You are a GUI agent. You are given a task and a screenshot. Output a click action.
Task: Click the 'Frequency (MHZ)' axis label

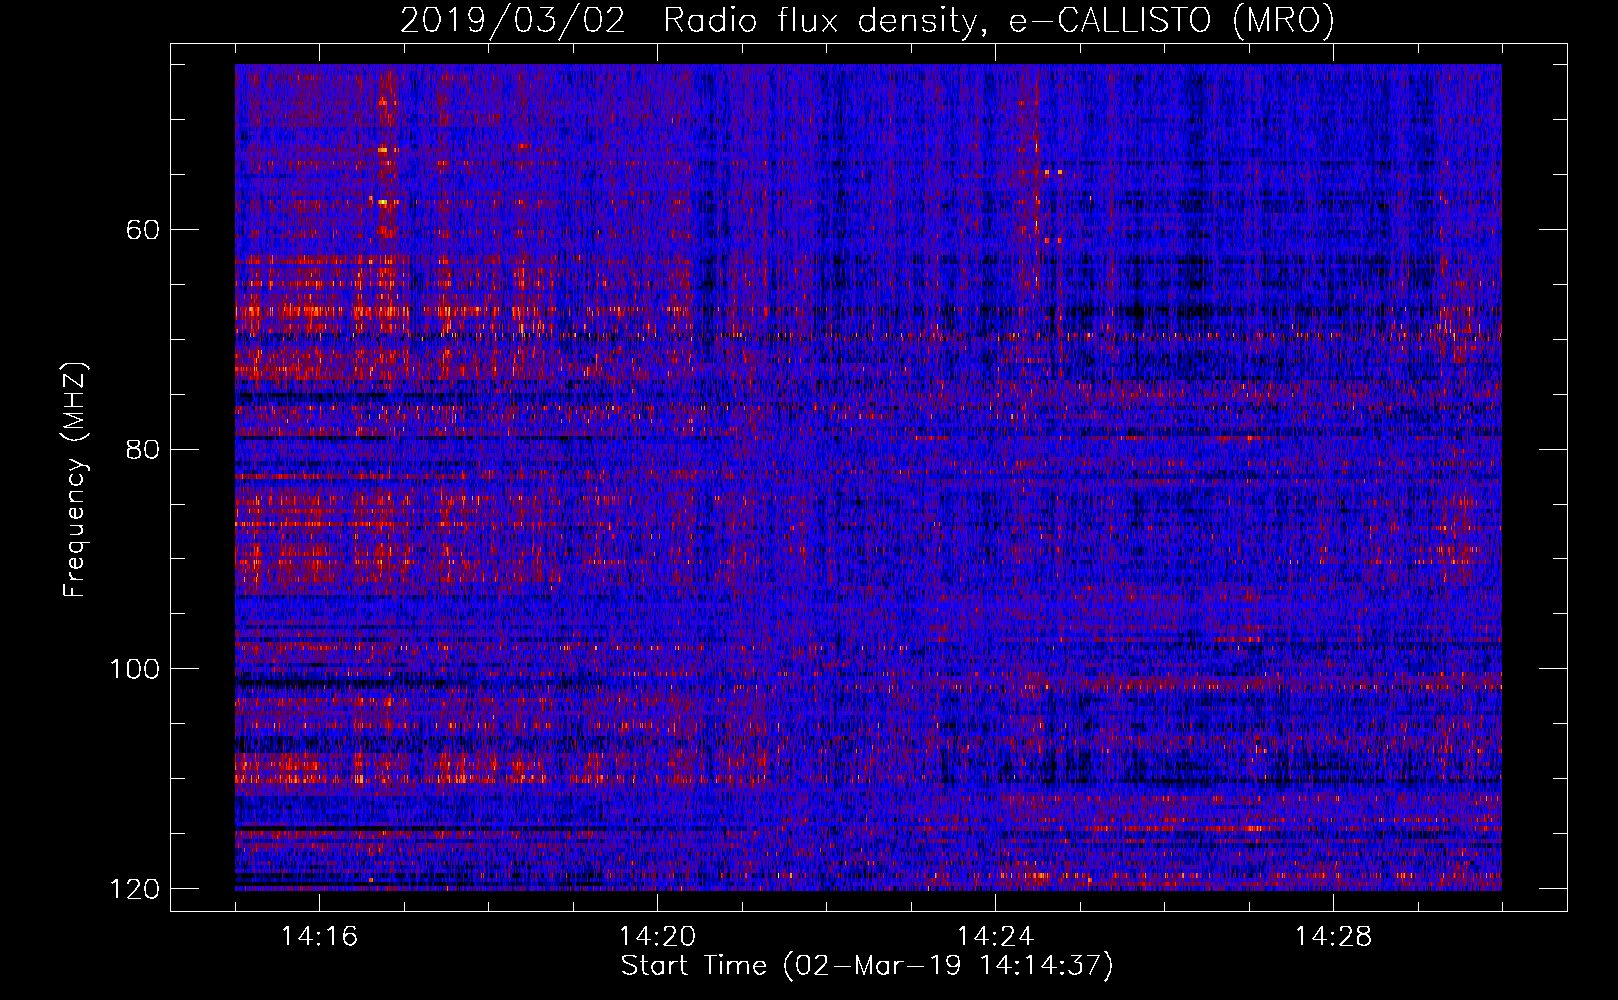[75, 480]
